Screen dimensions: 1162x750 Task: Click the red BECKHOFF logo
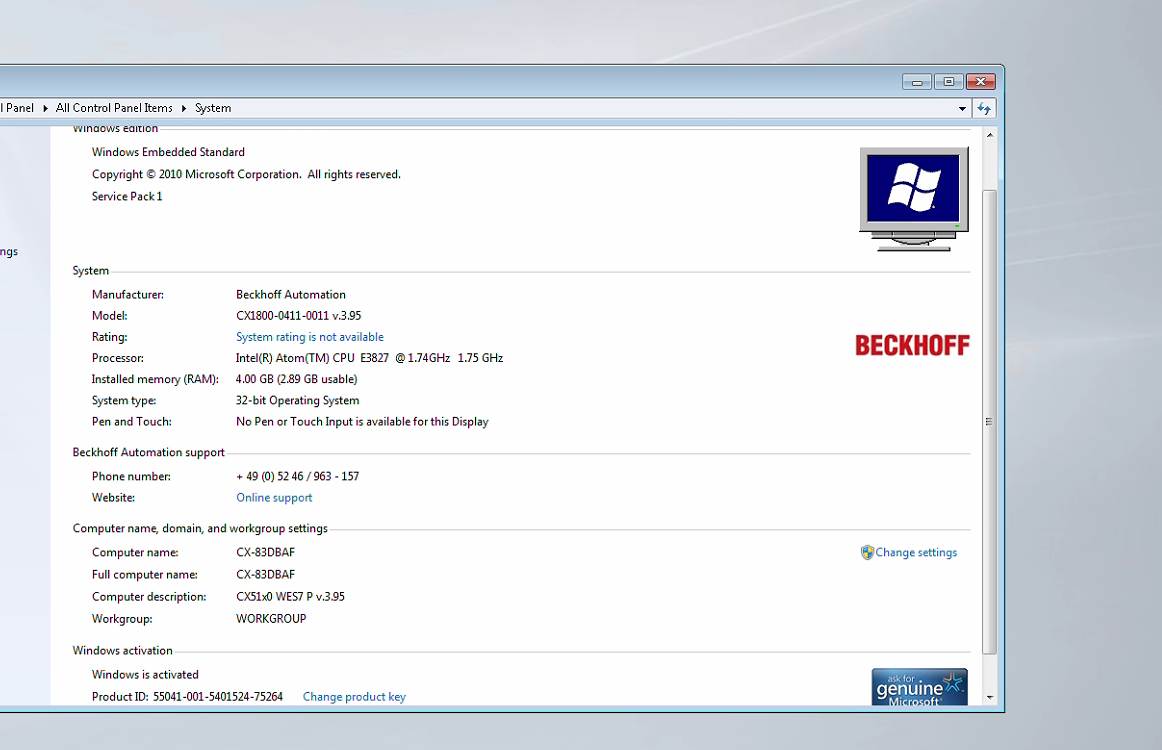click(912, 346)
